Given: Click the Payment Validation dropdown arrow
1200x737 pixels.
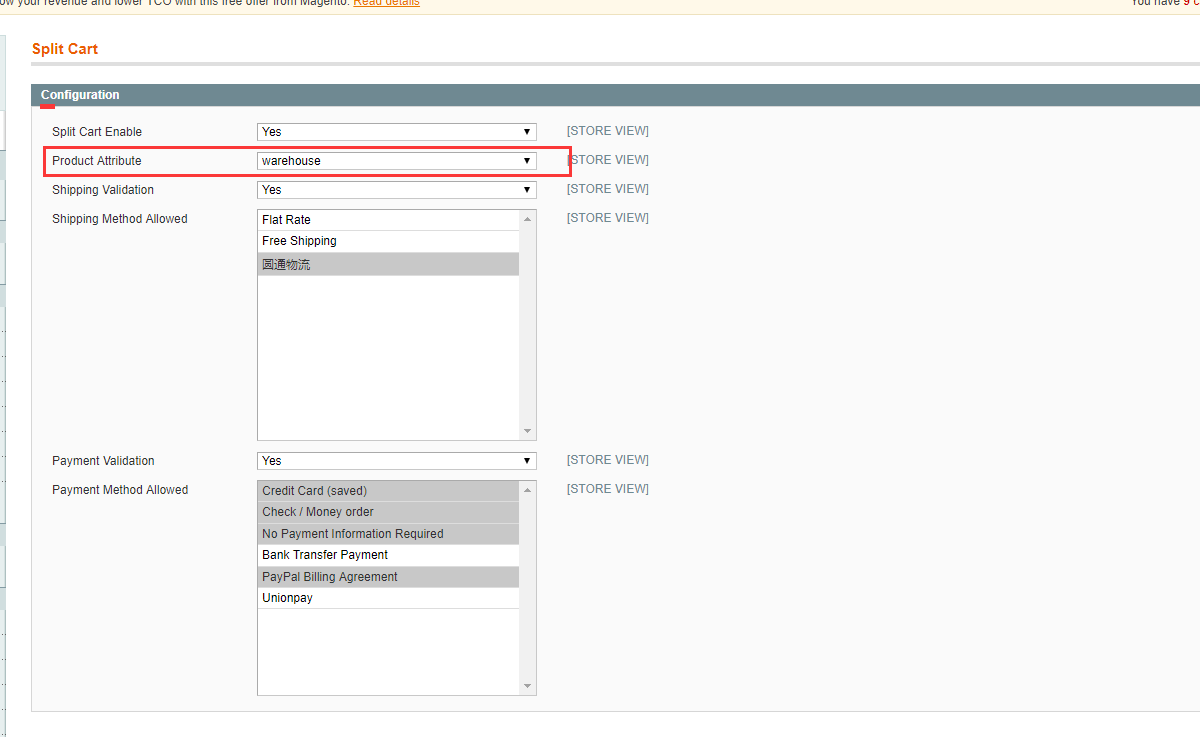Looking at the screenshot, I should 527,460.
